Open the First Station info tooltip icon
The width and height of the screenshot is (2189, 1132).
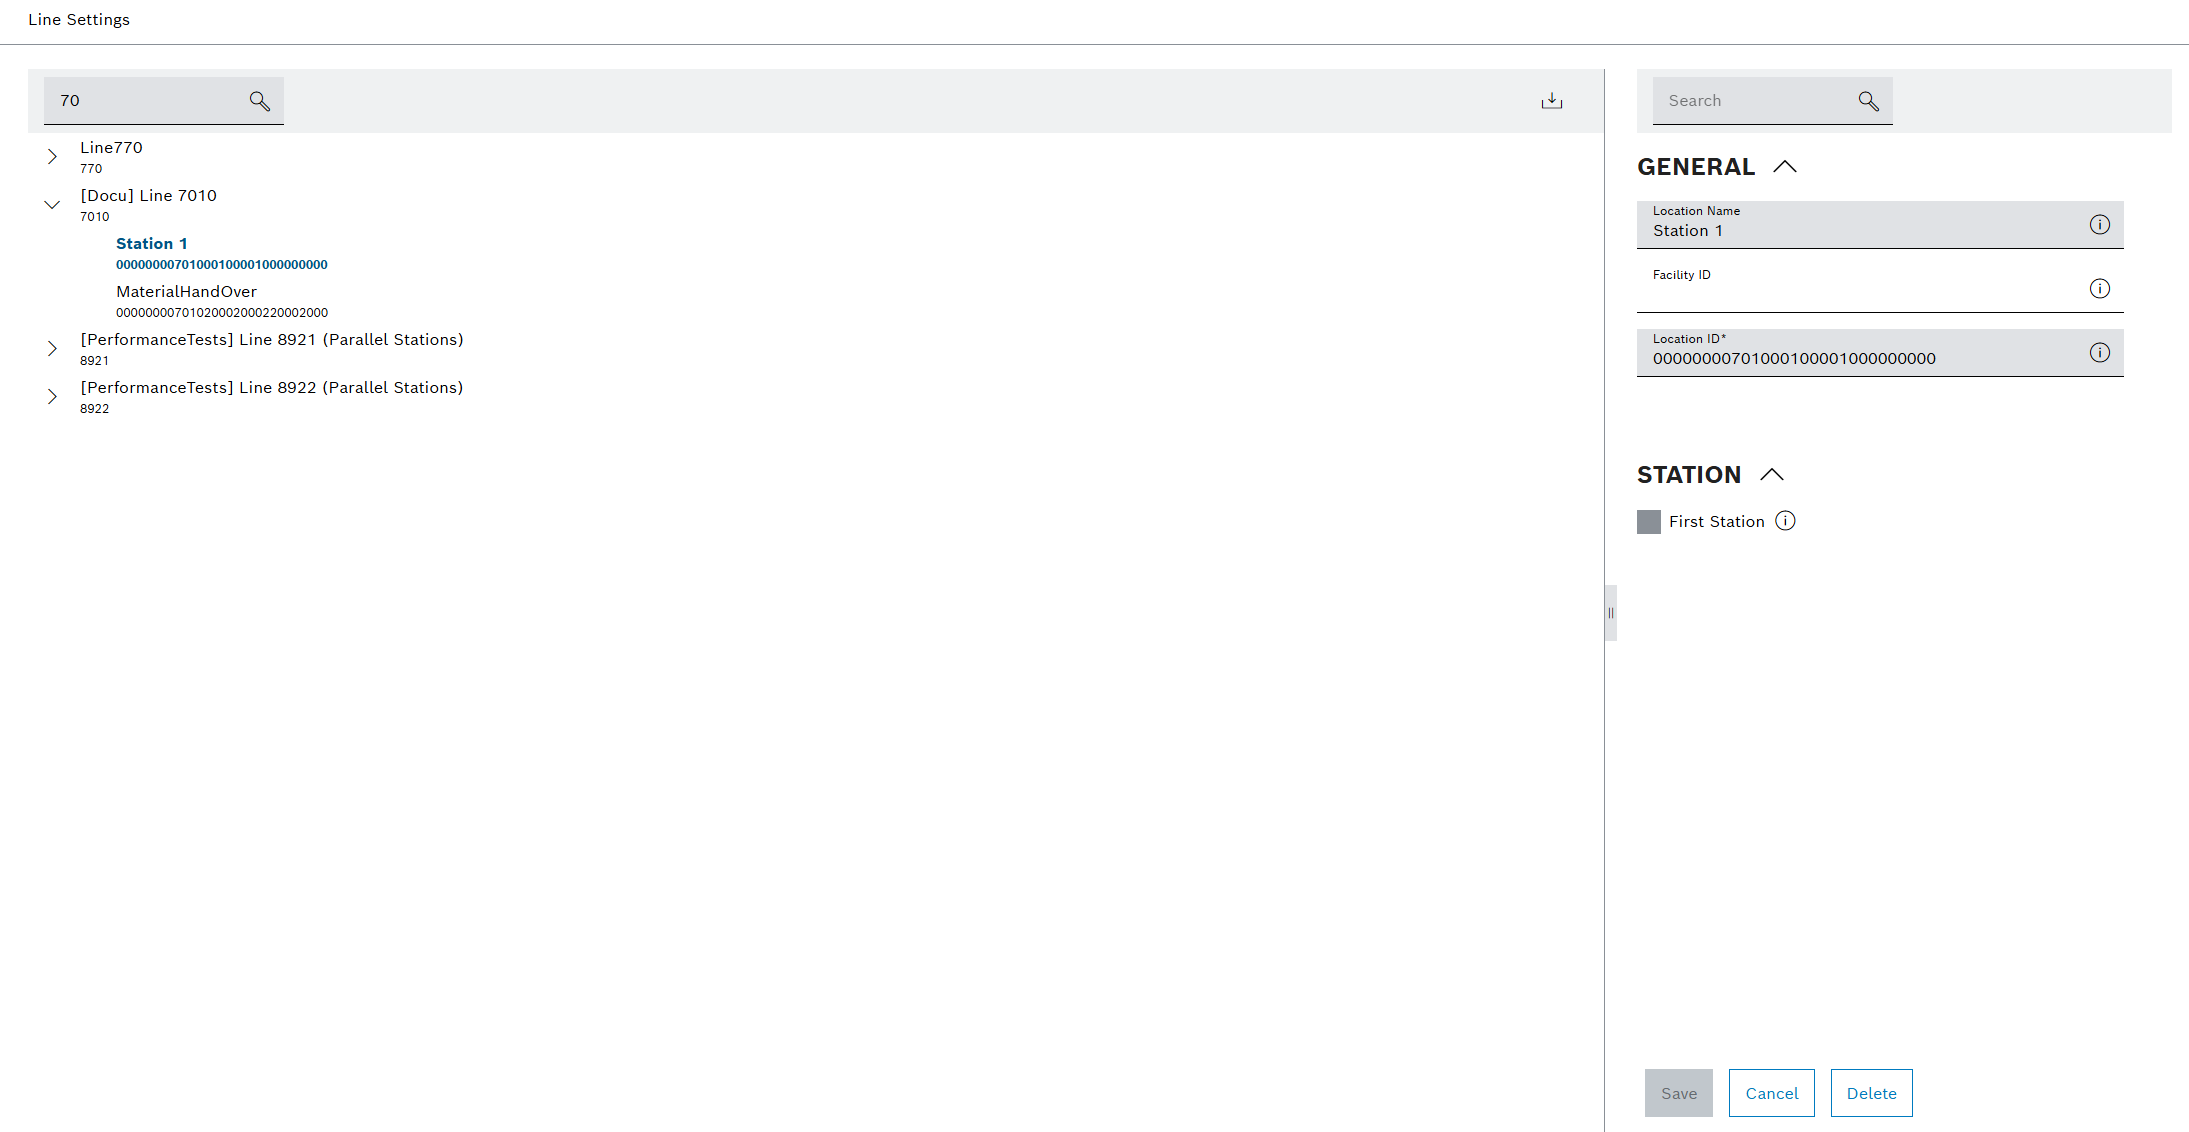click(1786, 520)
